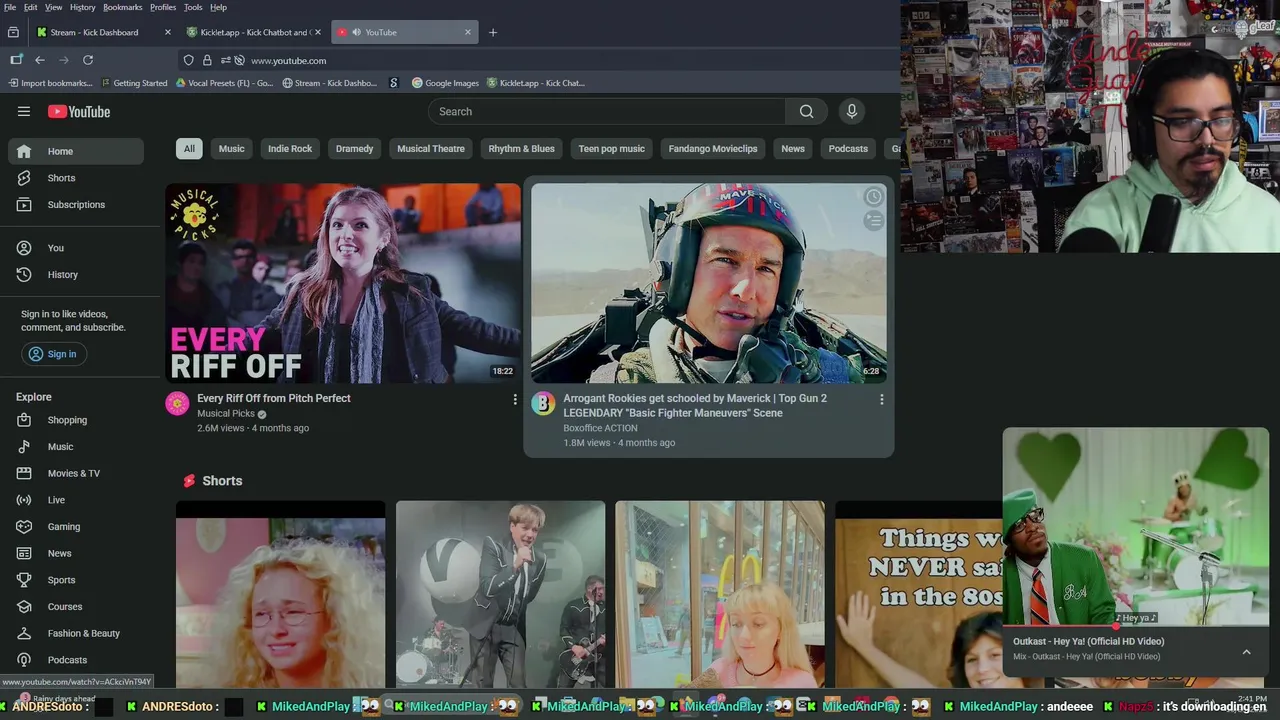
Task: Open Podcasts in the sidebar
Action: click(x=76, y=660)
